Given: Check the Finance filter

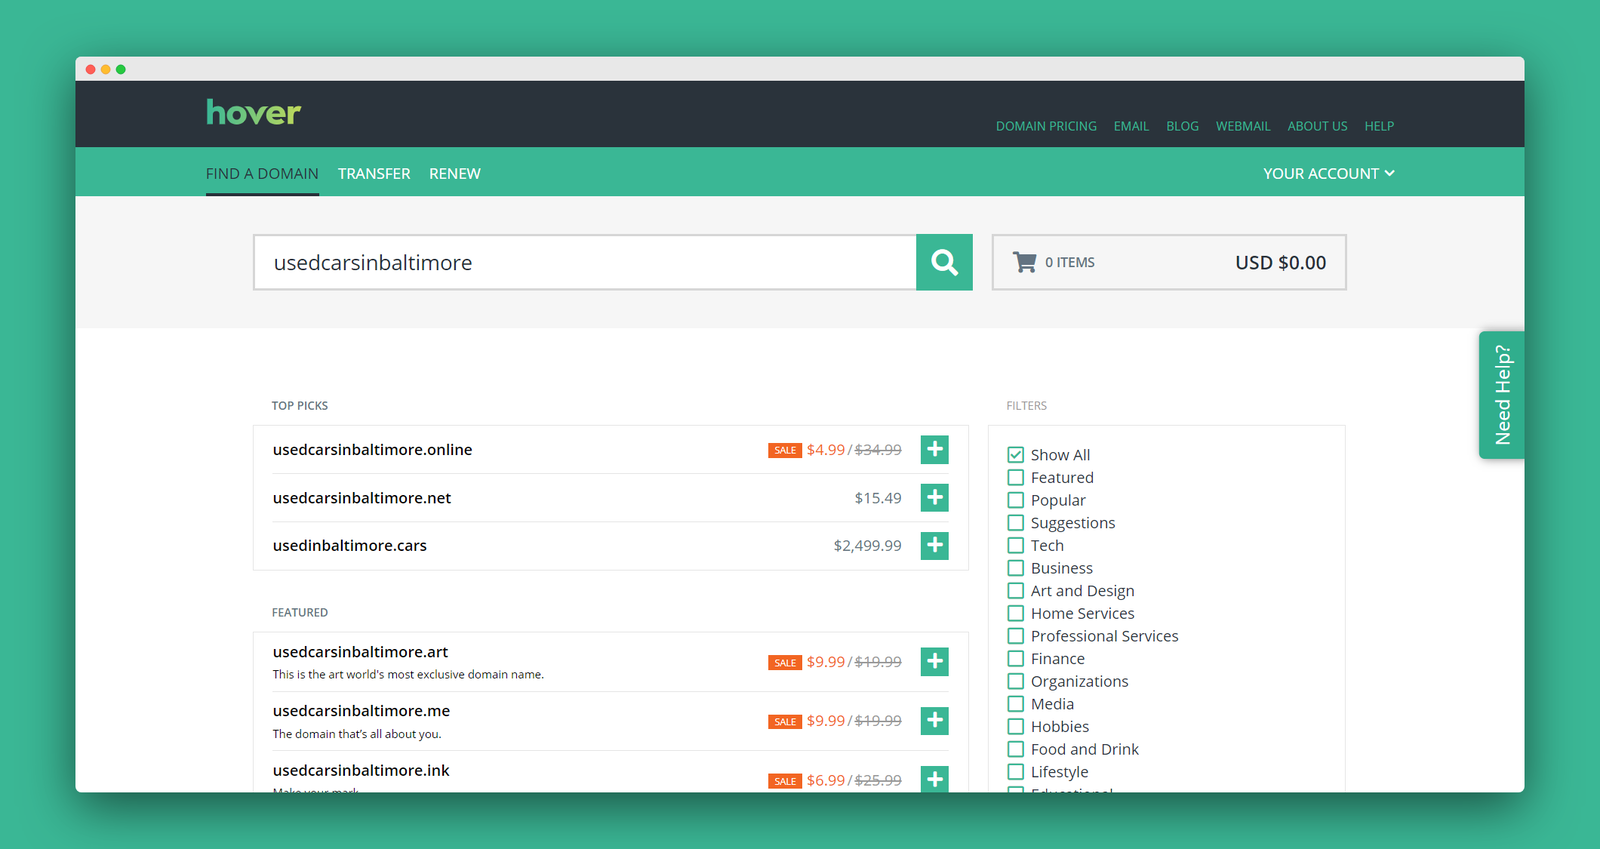Looking at the screenshot, I should pos(1016,659).
